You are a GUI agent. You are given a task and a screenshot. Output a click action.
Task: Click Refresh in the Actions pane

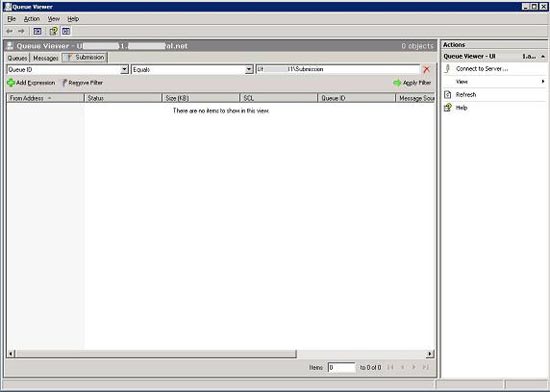466,94
